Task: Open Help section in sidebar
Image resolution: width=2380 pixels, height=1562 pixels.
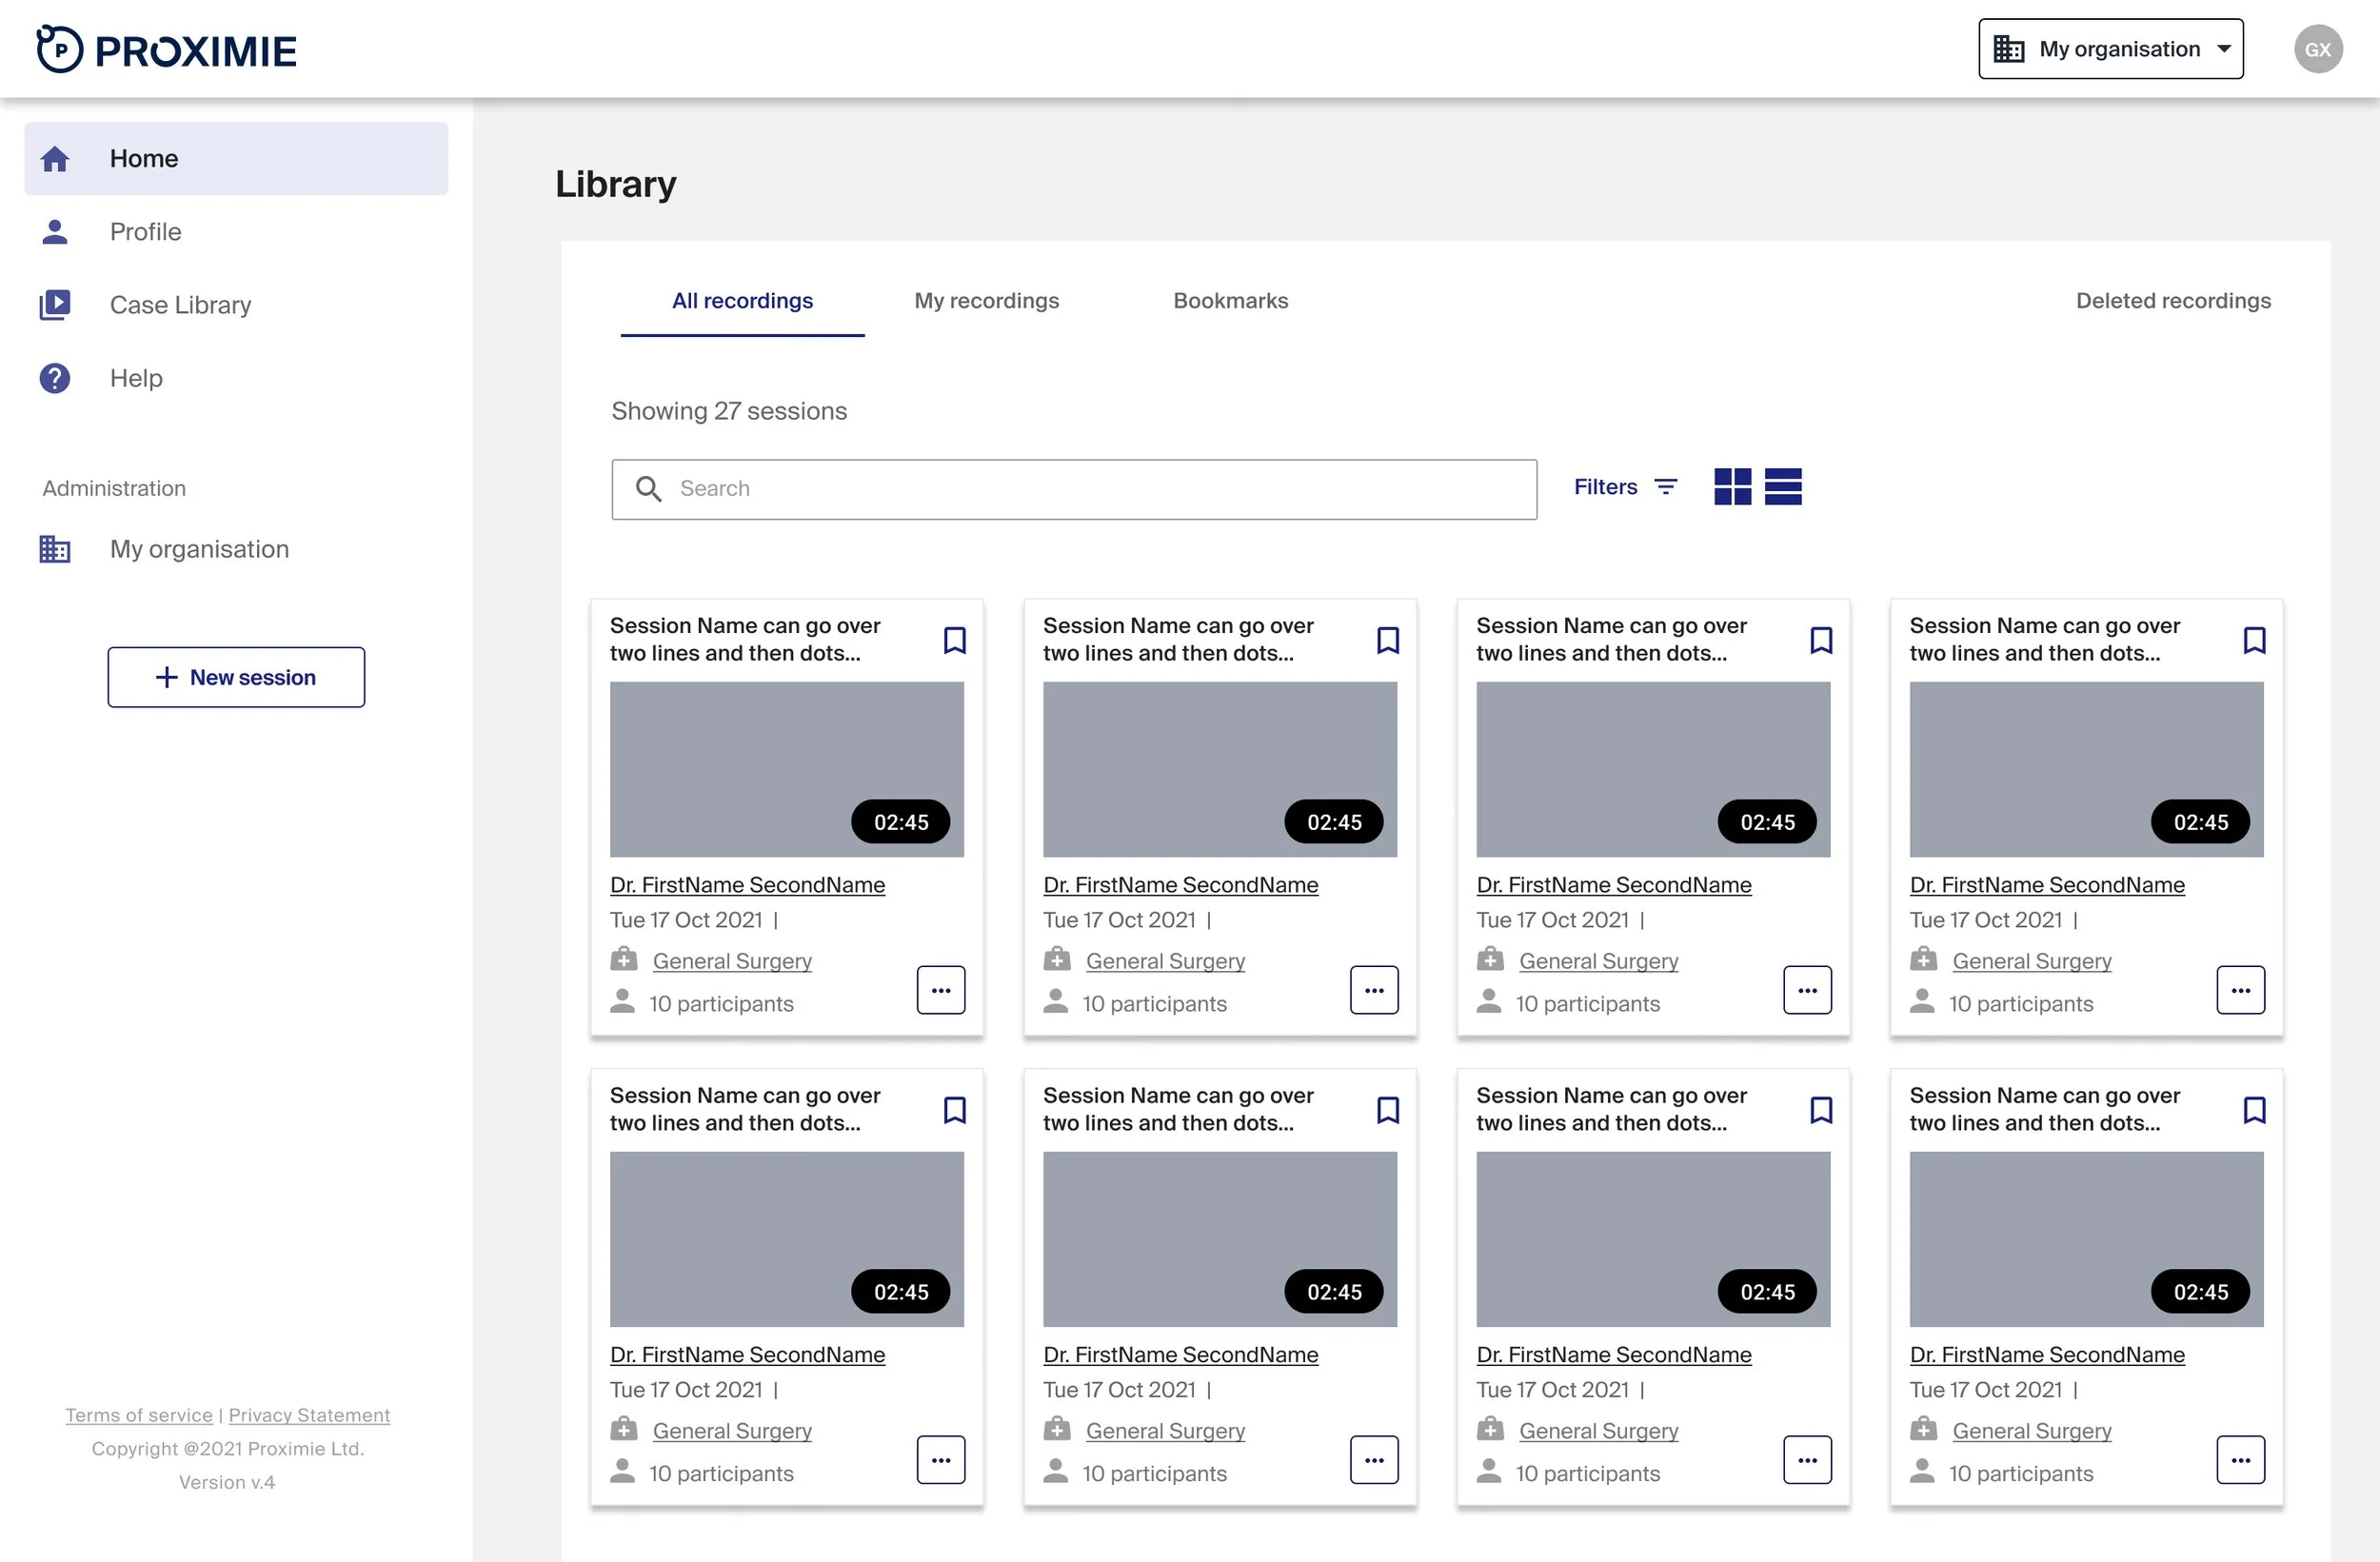Action: (x=136, y=378)
